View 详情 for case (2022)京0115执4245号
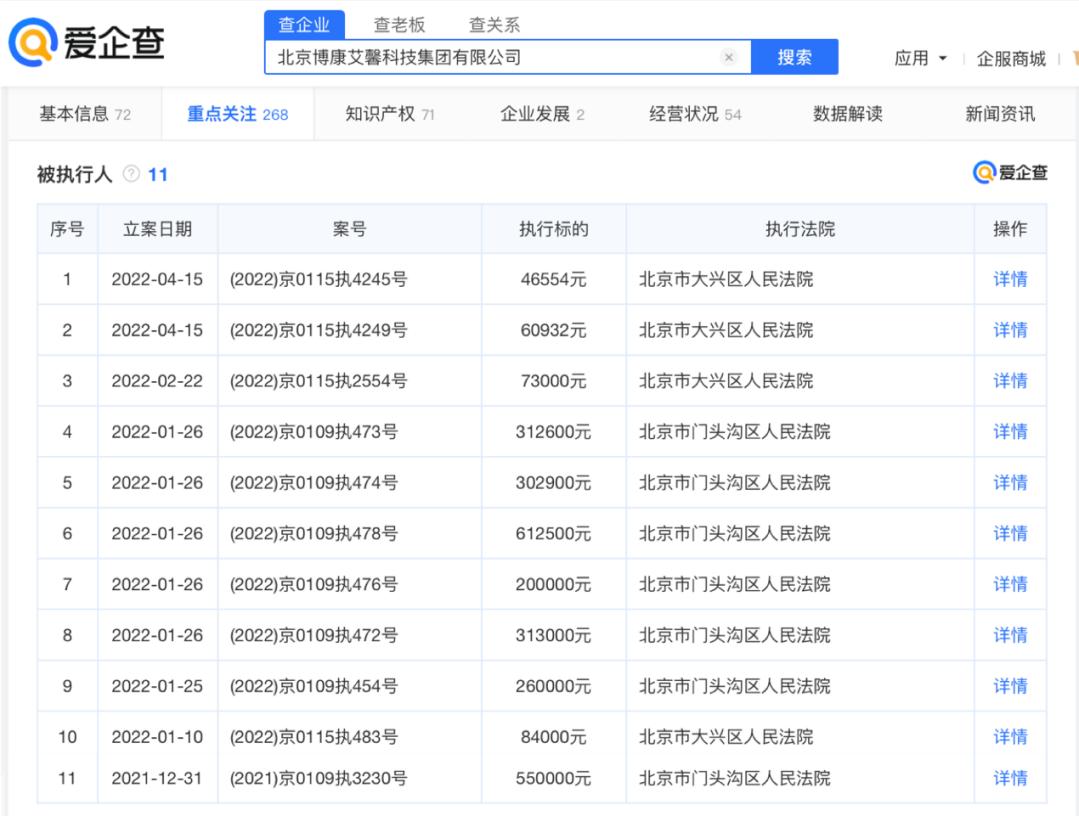Image resolution: width=1079 pixels, height=816 pixels. coord(1010,279)
